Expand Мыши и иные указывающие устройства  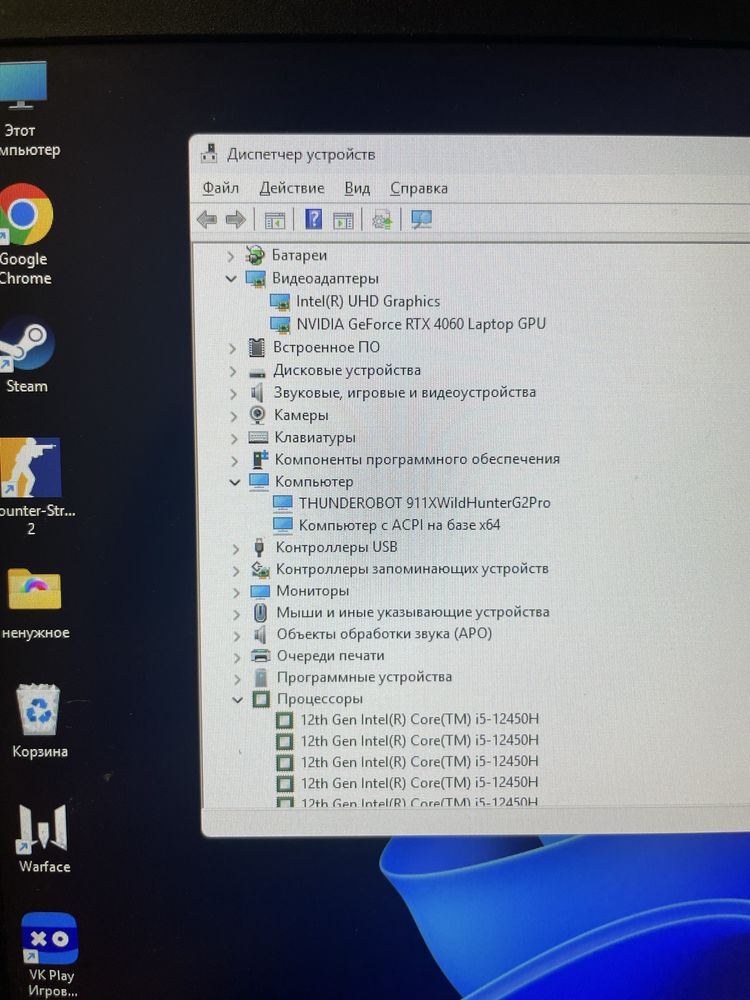pyautogui.click(x=237, y=614)
